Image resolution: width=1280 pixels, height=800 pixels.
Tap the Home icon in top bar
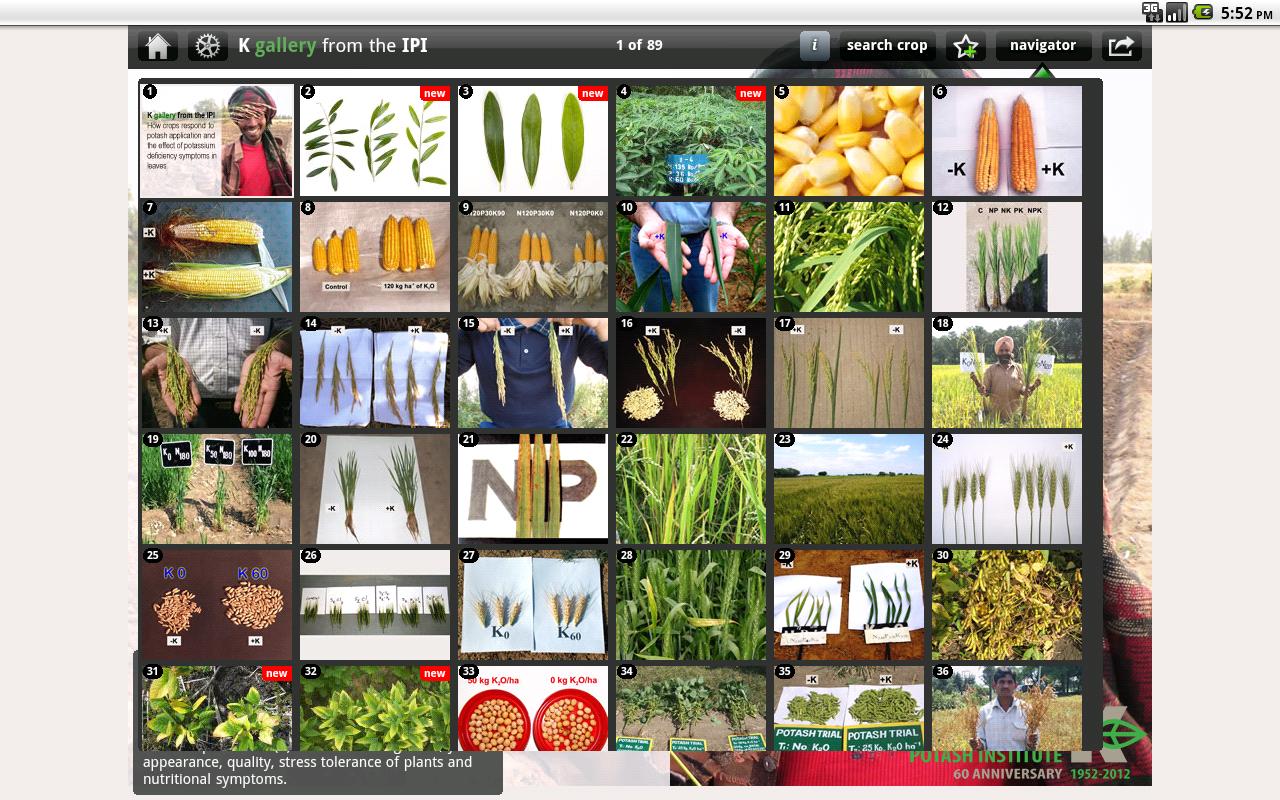coord(157,46)
